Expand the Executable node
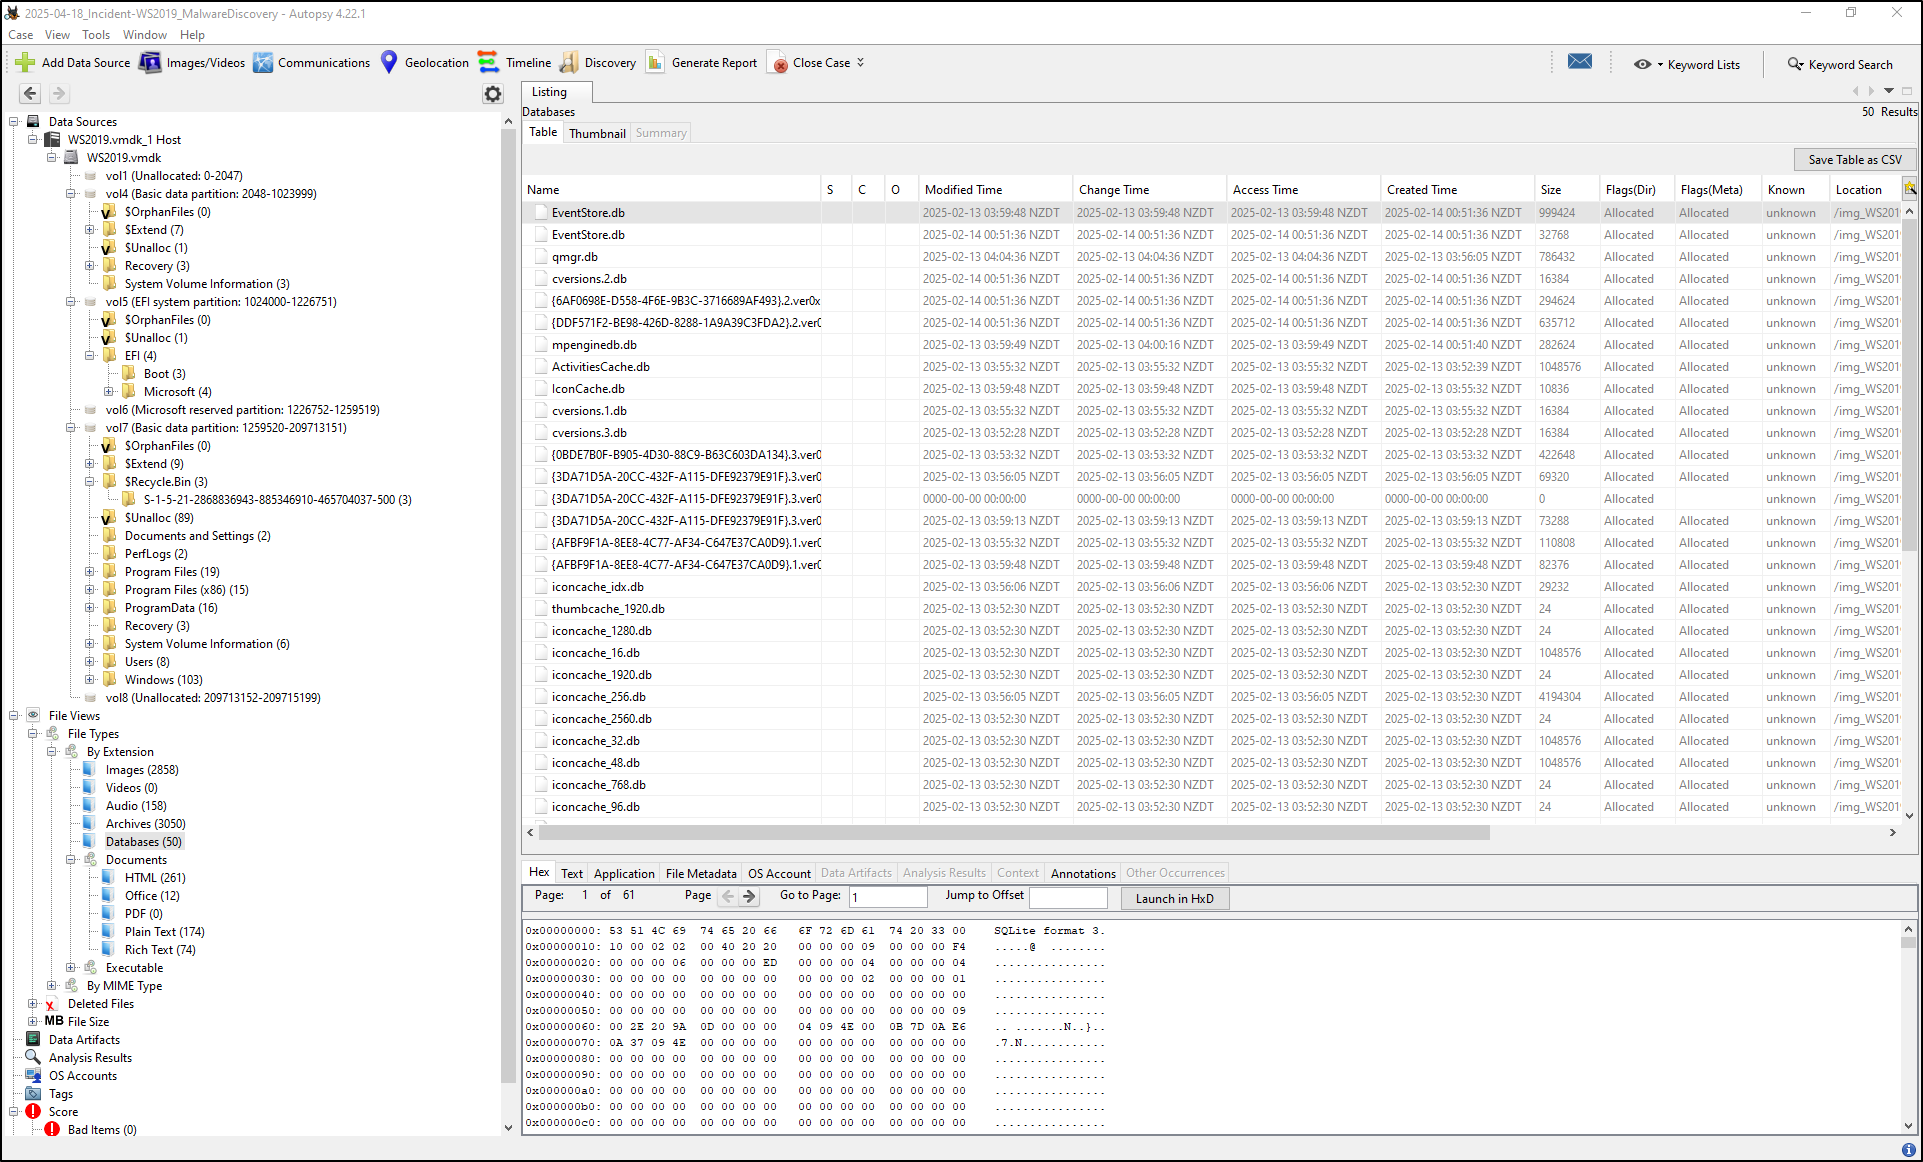This screenshot has width=1923, height=1162. tap(71, 968)
